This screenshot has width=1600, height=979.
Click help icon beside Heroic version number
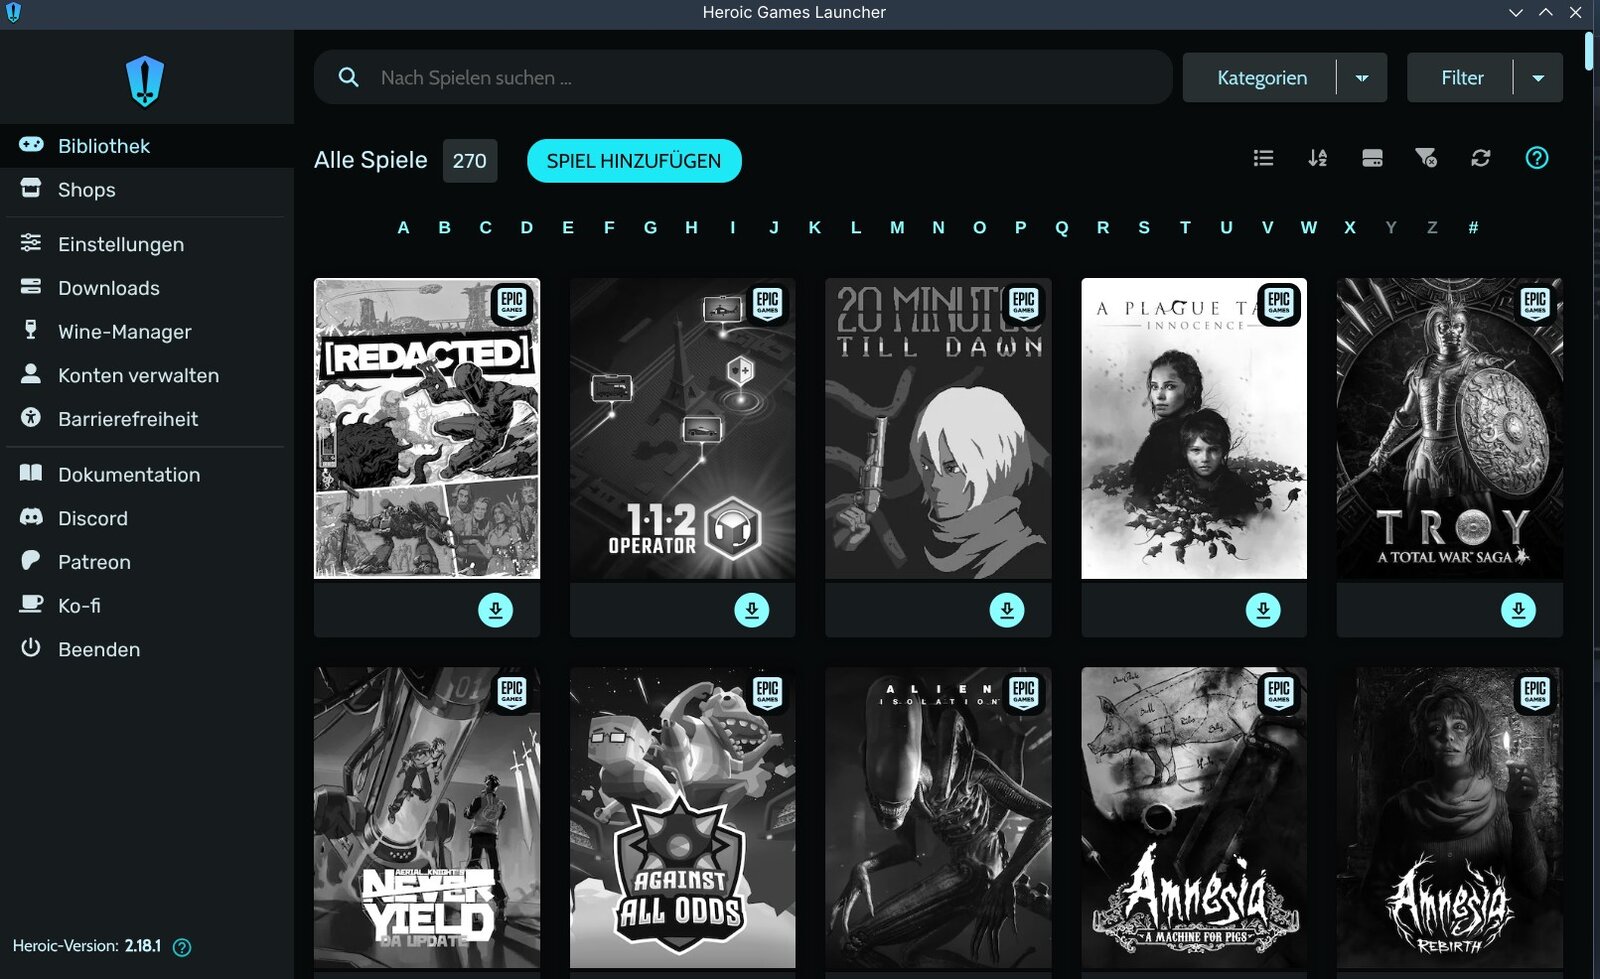coord(182,947)
